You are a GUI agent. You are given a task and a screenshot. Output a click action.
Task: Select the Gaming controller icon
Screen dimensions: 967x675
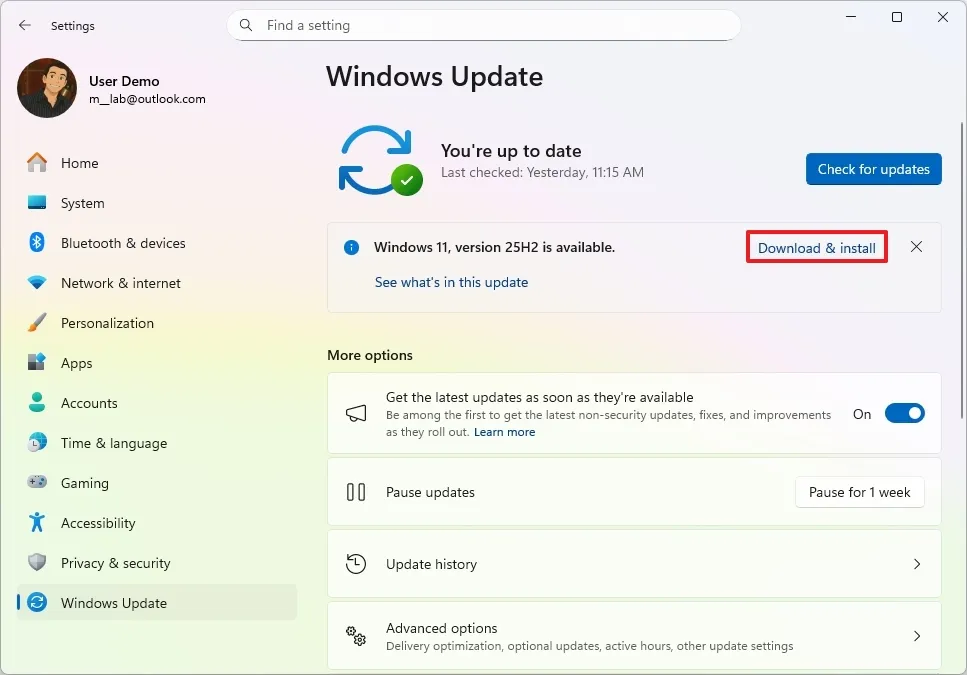(37, 483)
